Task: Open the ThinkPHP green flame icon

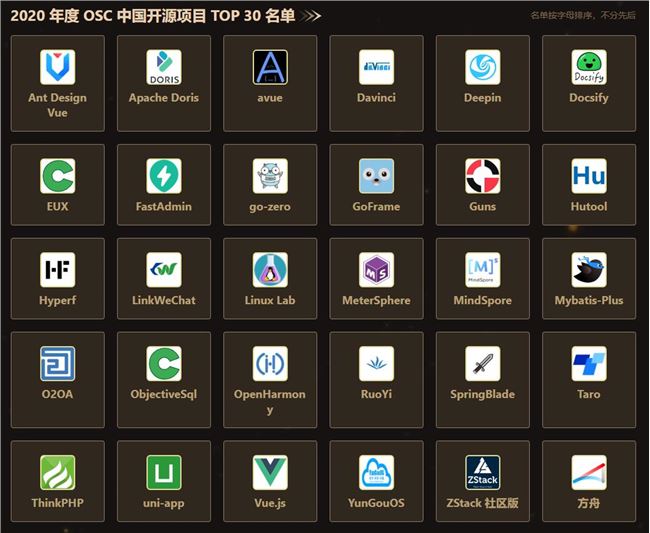Action: click(x=58, y=472)
